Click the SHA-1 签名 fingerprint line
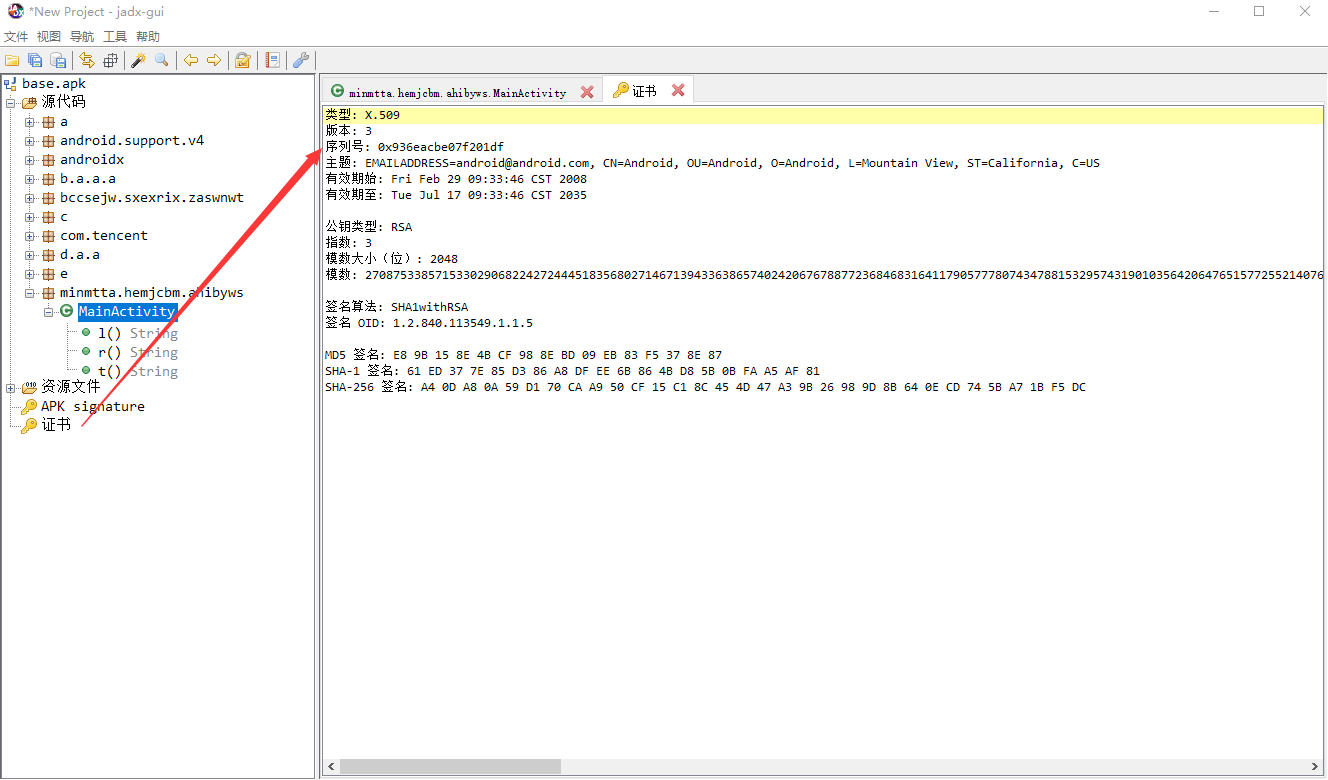The height and width of the screenshot is (780, 1328). click(572, 371)
